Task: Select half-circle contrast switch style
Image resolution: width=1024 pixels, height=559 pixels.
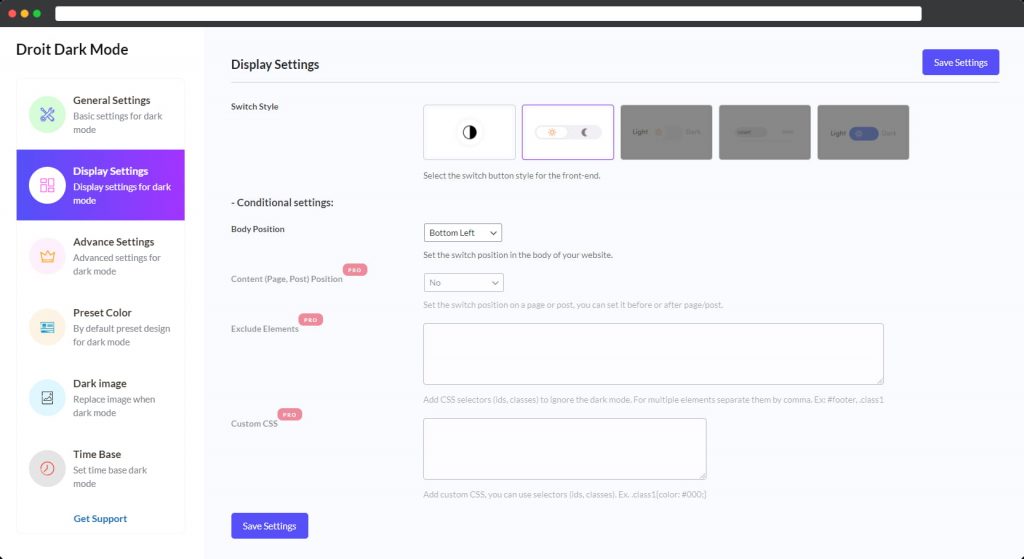Action: 469,132
